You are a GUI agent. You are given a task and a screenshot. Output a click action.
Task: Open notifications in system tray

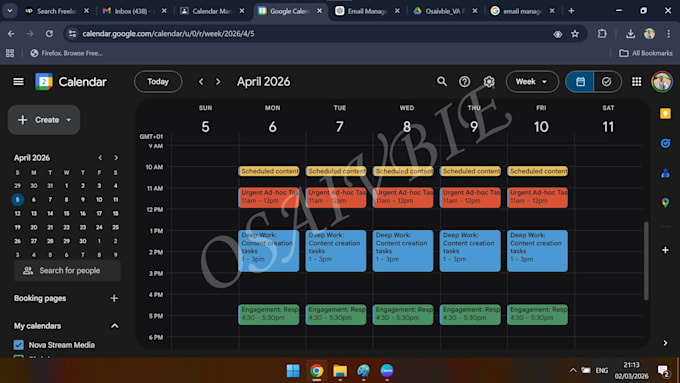pos(663,370)
